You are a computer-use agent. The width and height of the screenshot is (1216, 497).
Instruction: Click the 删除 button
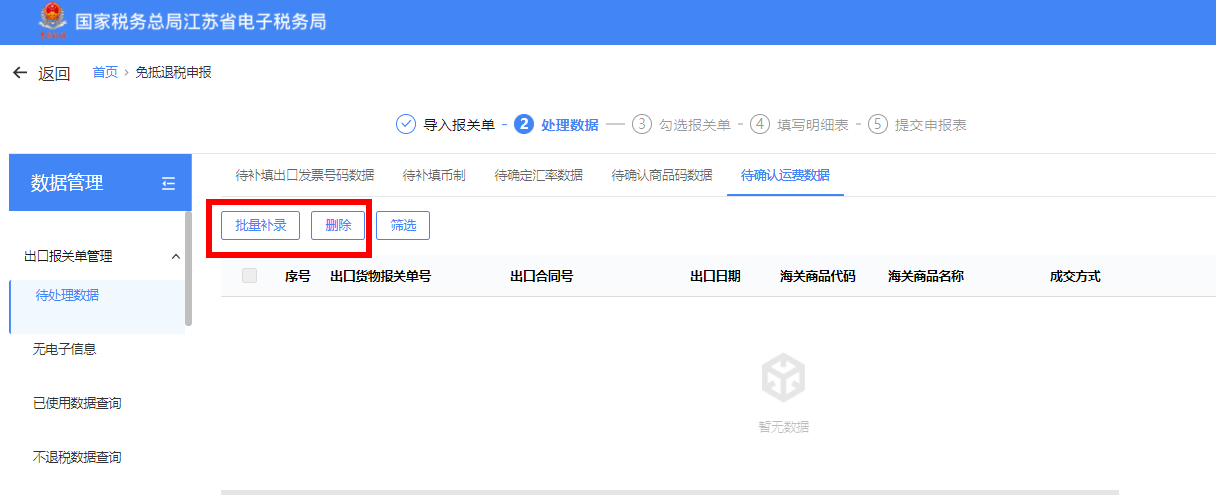click(x=338, y=226)
